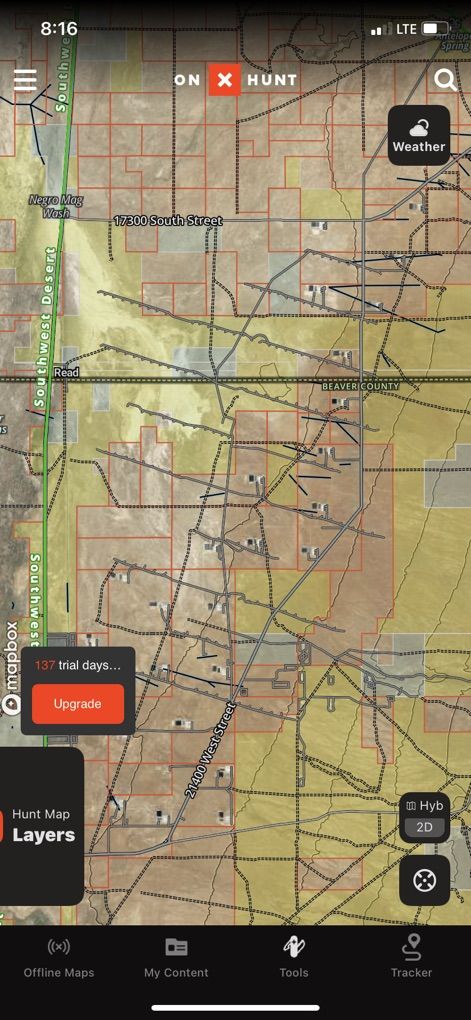Tap the onX Hunt logo
471x1020 pixels.
point(236,80)
